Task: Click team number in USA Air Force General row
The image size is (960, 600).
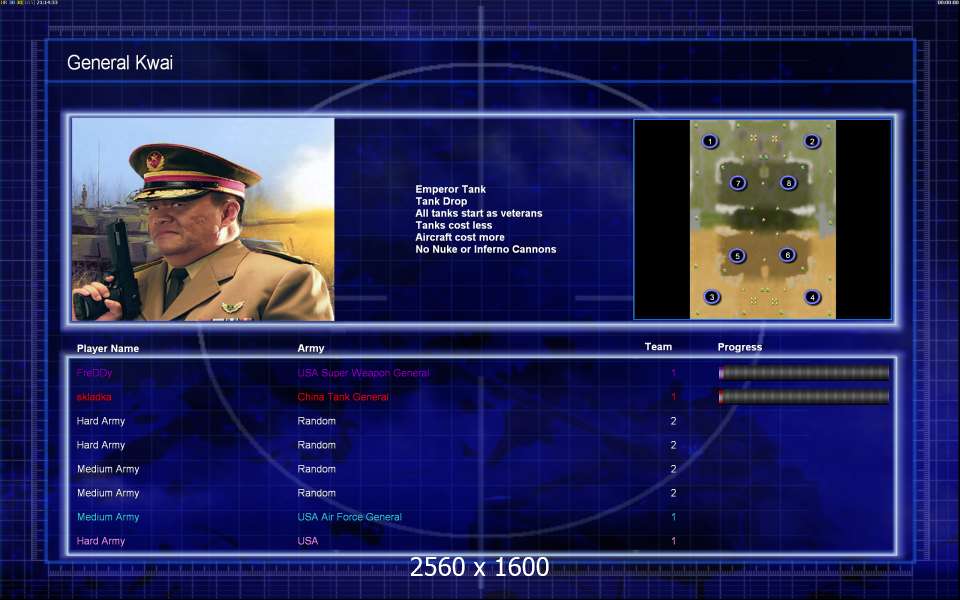Action: tap(673, 517)
